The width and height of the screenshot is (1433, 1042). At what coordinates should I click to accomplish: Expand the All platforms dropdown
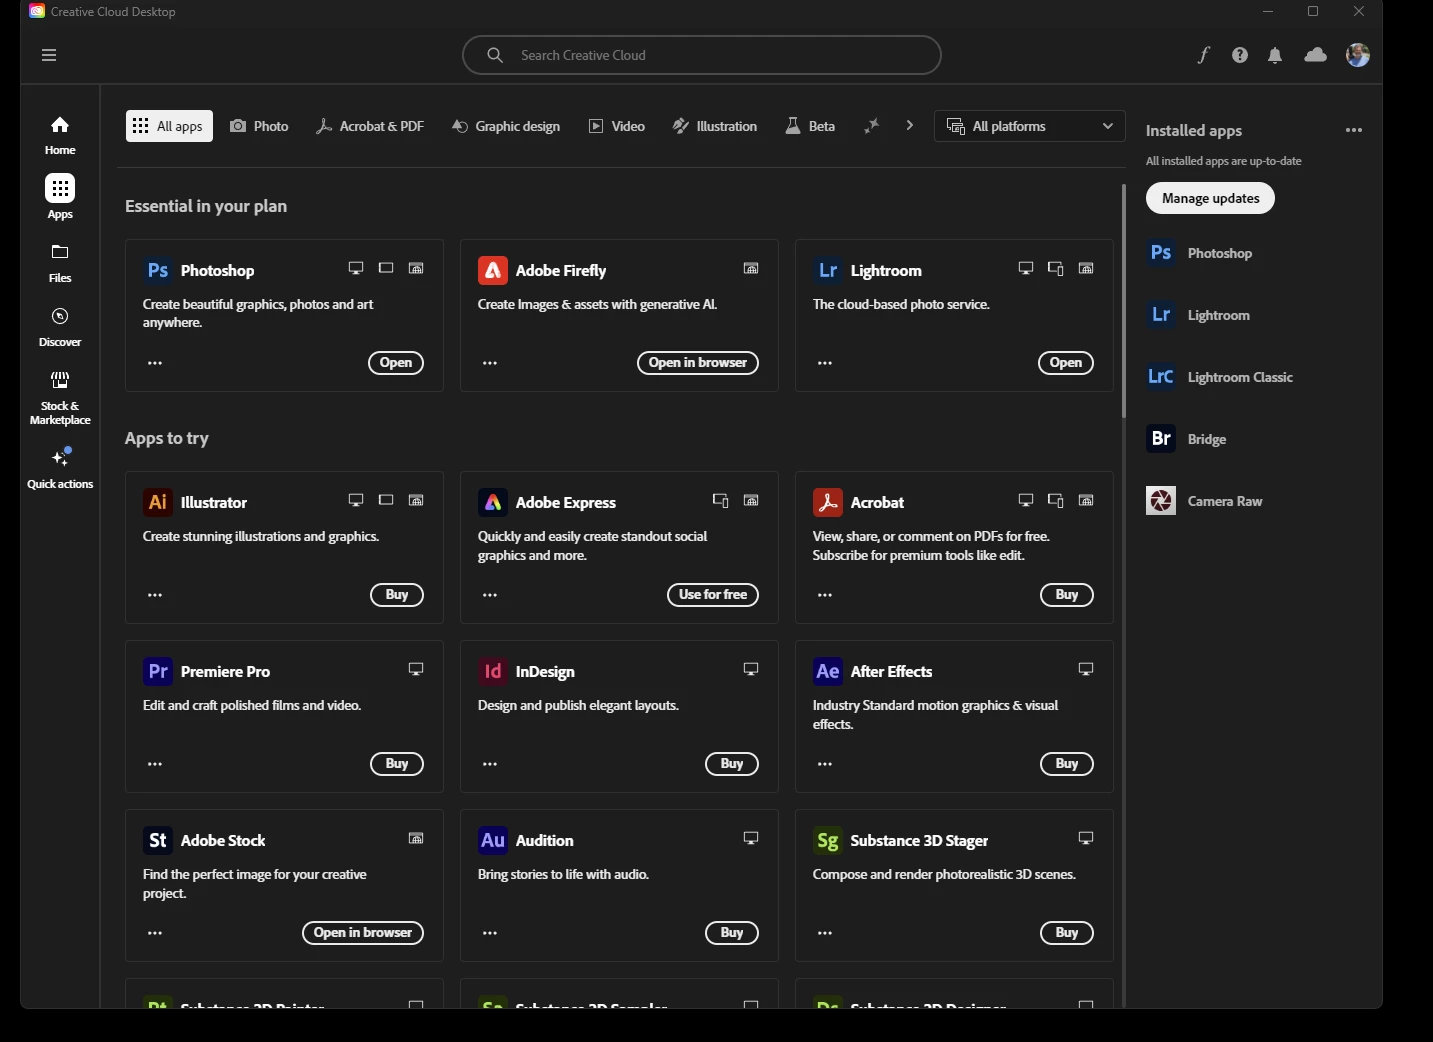(x=1029, y=126)
